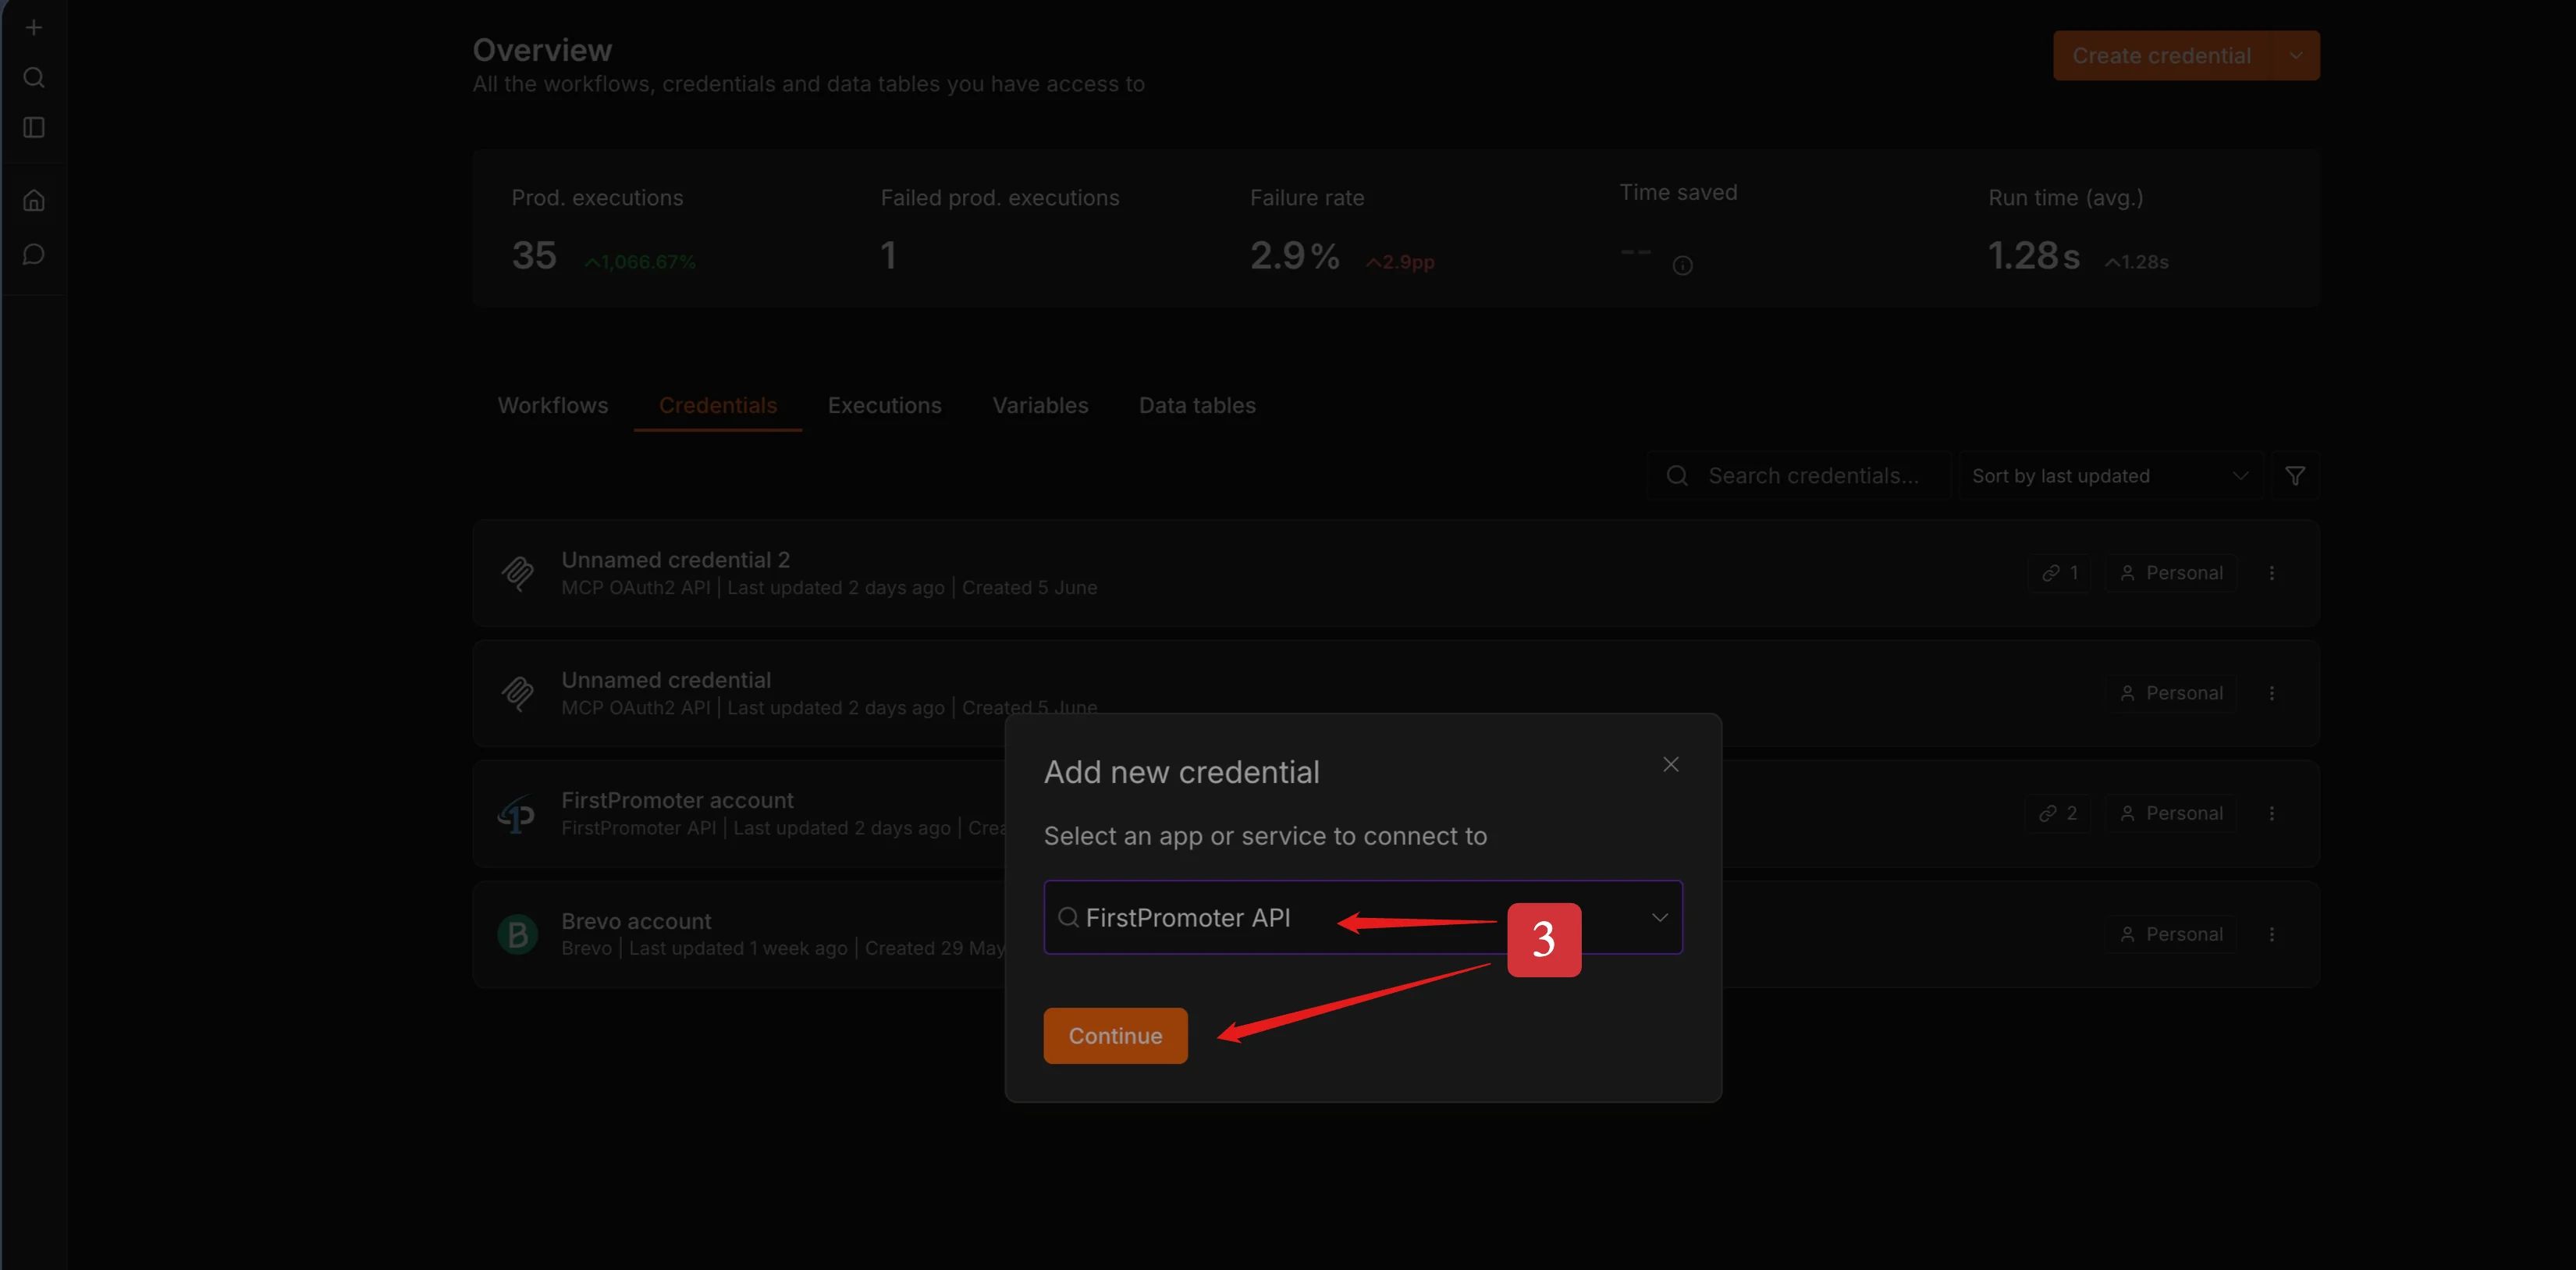
Task: Open options menu for Unnamed credential 2
Action: coord(2272,573)
